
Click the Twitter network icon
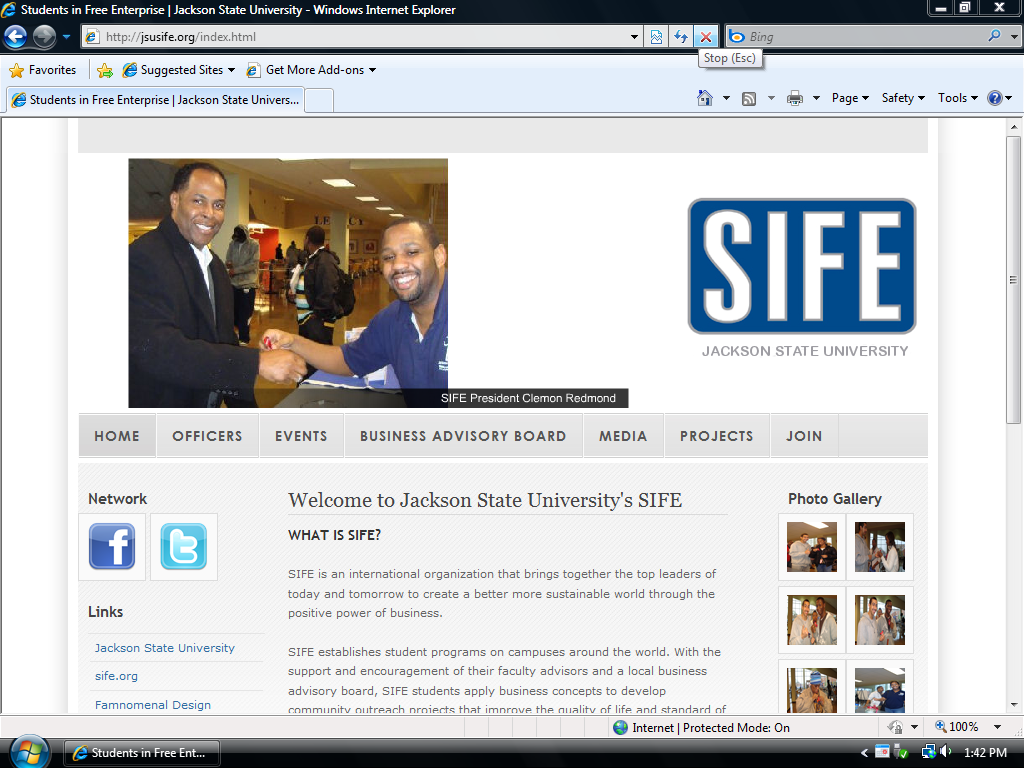click(x=184, y=547)
